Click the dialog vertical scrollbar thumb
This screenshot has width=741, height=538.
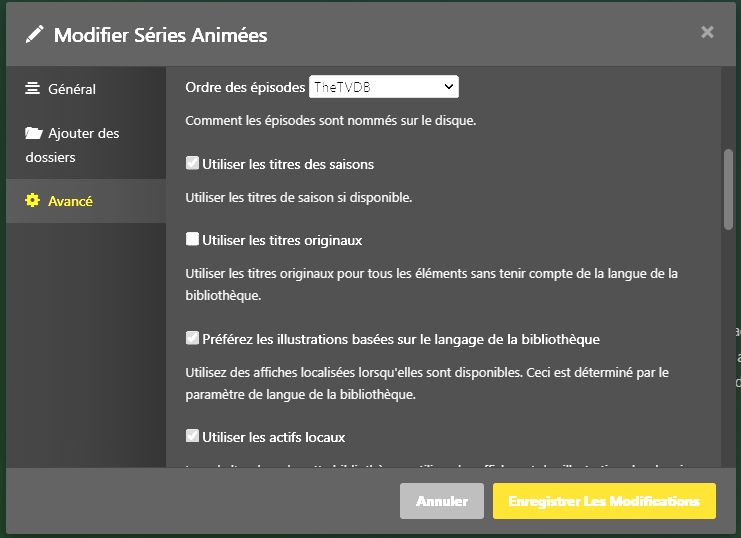click(728, 190)
